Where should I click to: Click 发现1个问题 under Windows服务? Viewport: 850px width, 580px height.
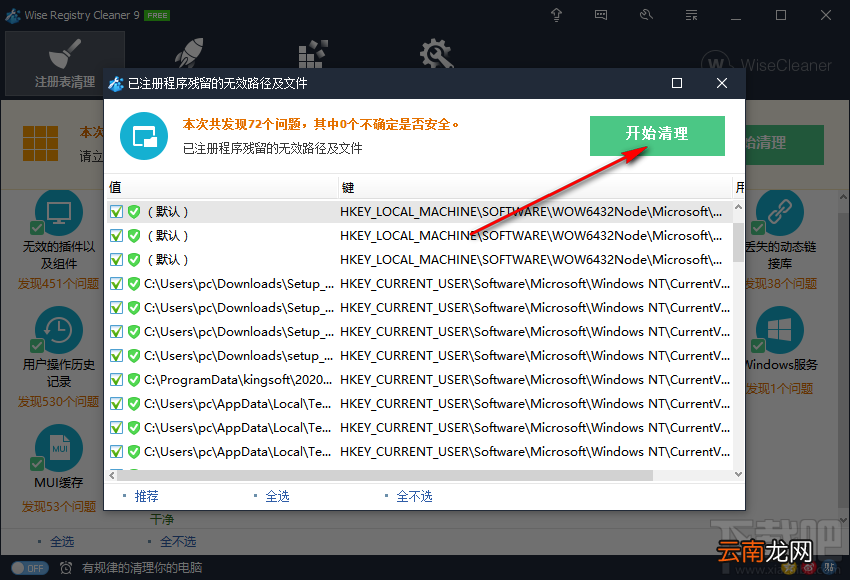click(x=780, y=389)
